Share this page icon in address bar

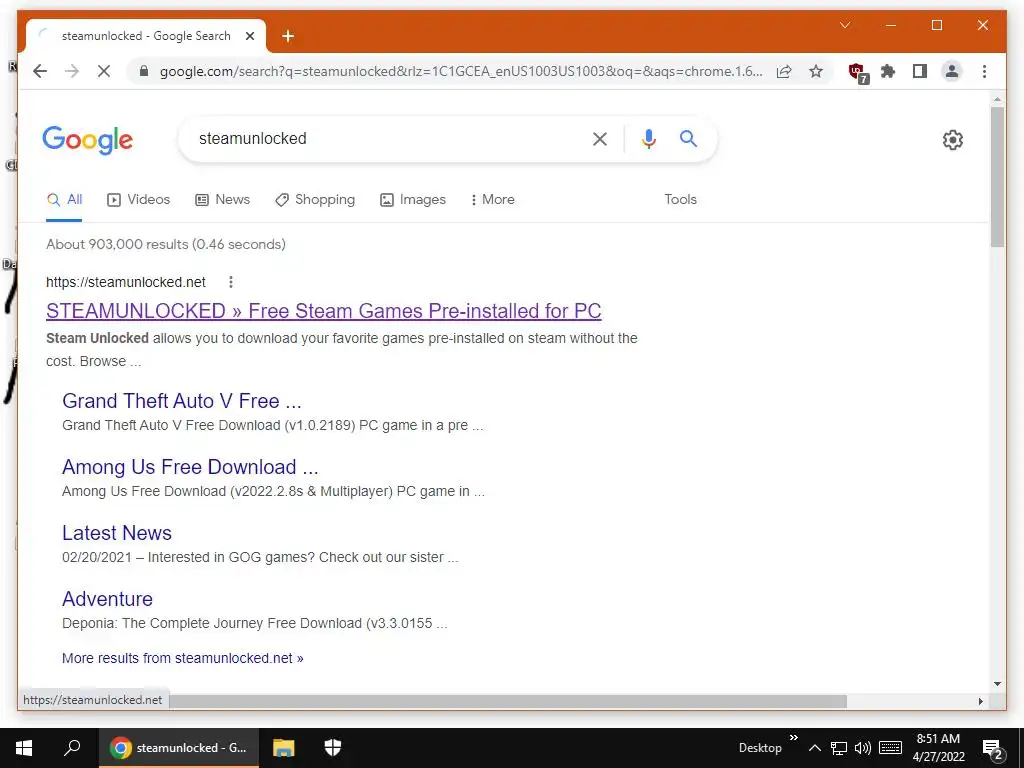tap(784, 71)
